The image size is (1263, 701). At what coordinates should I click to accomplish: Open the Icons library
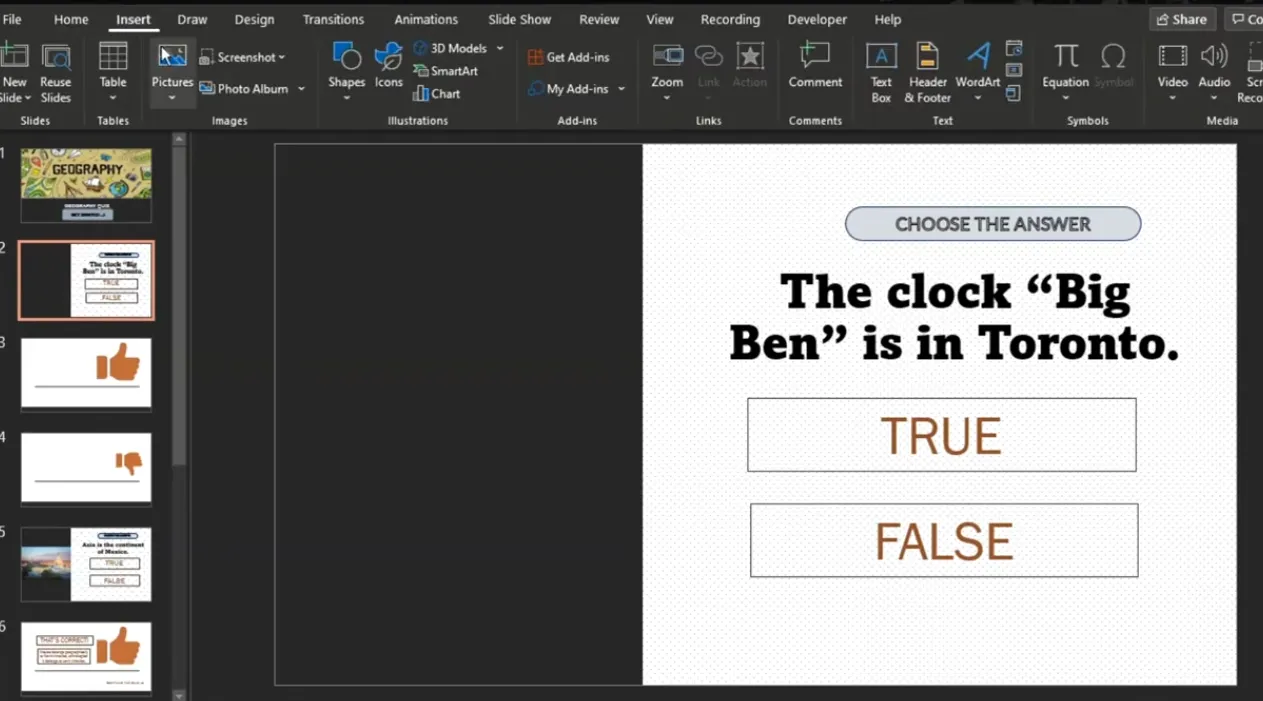(388, 68)
